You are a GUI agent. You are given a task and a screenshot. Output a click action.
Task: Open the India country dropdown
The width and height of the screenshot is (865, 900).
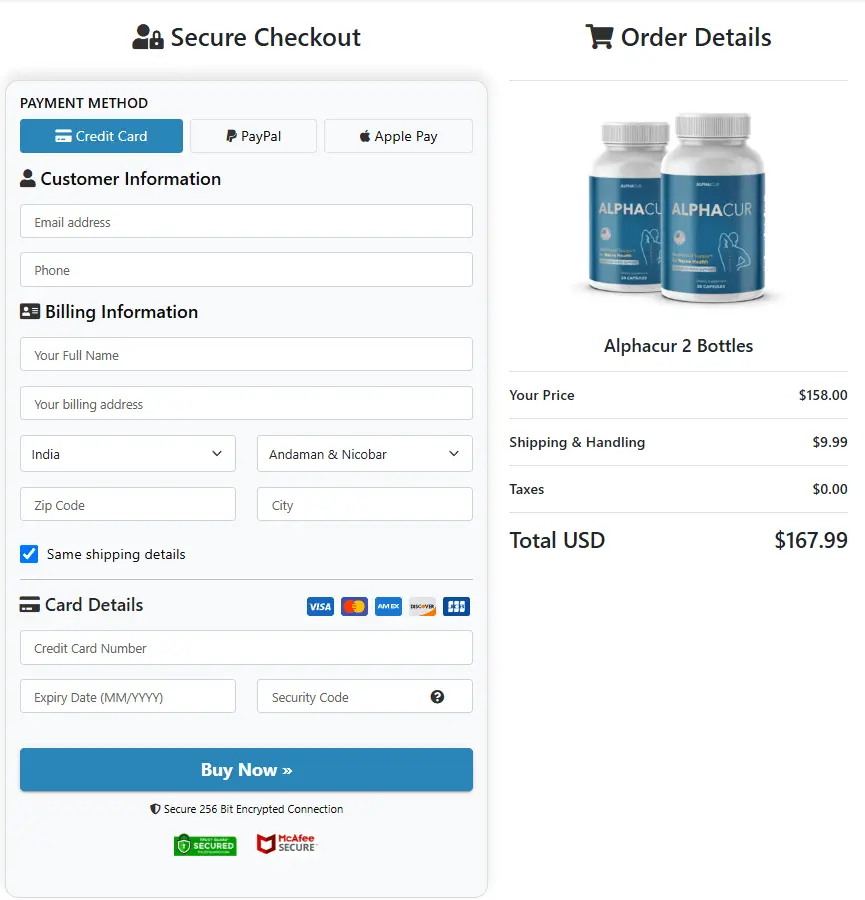128,454
